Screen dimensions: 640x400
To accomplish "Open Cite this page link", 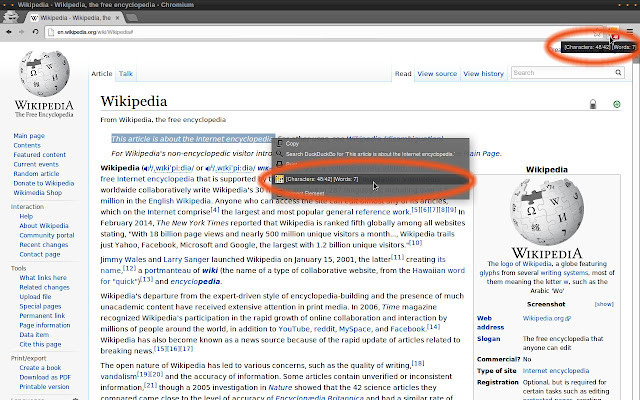I will [40, 344].
